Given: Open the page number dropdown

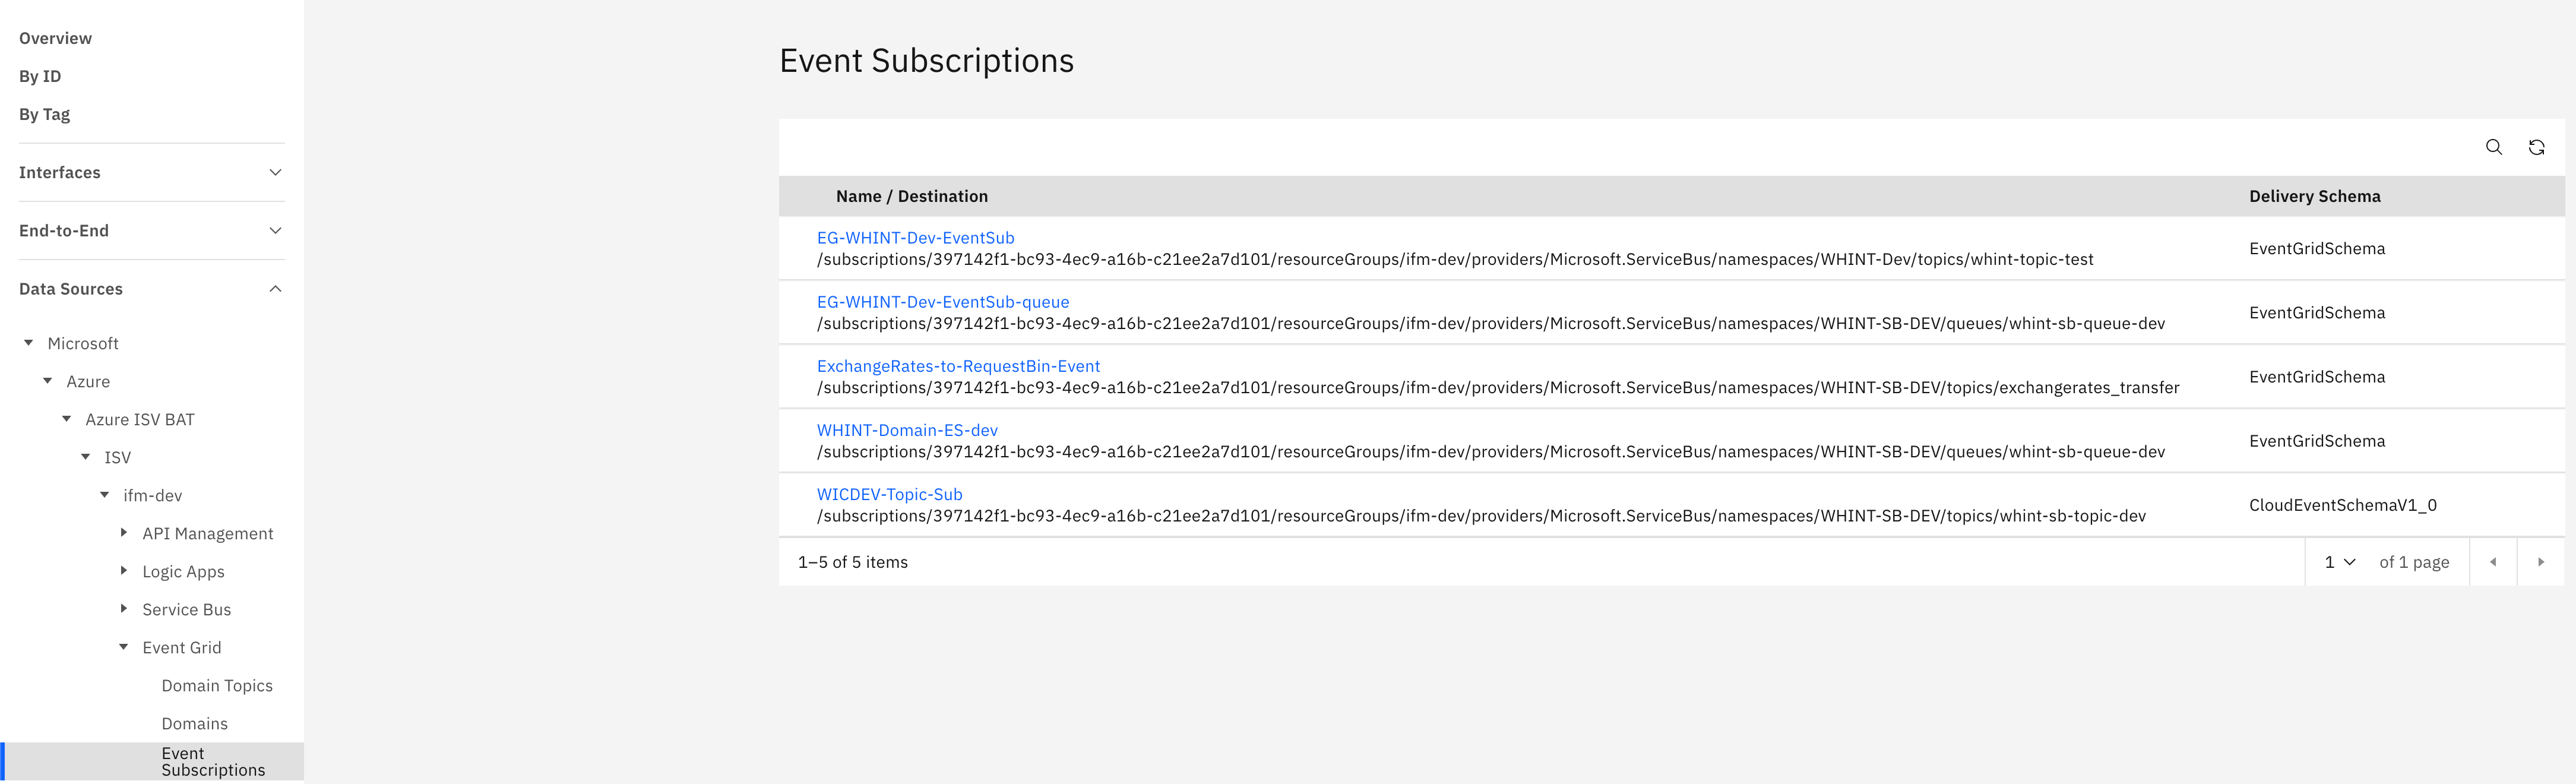Looking at the screenshot, I should pos(2339,562).
